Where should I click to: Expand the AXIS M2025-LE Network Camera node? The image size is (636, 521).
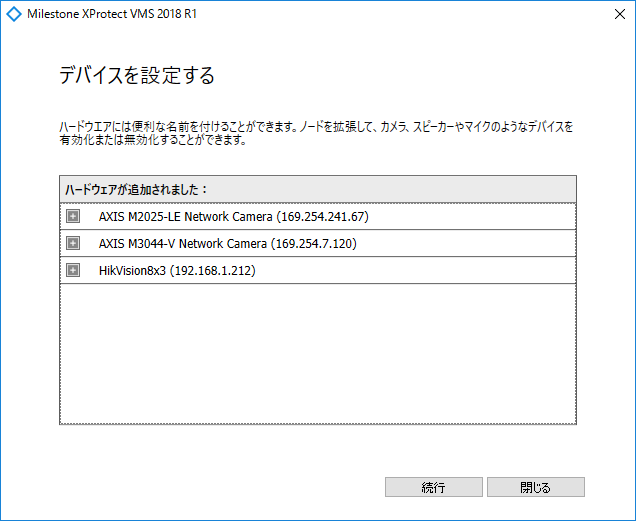pos(73,216)
